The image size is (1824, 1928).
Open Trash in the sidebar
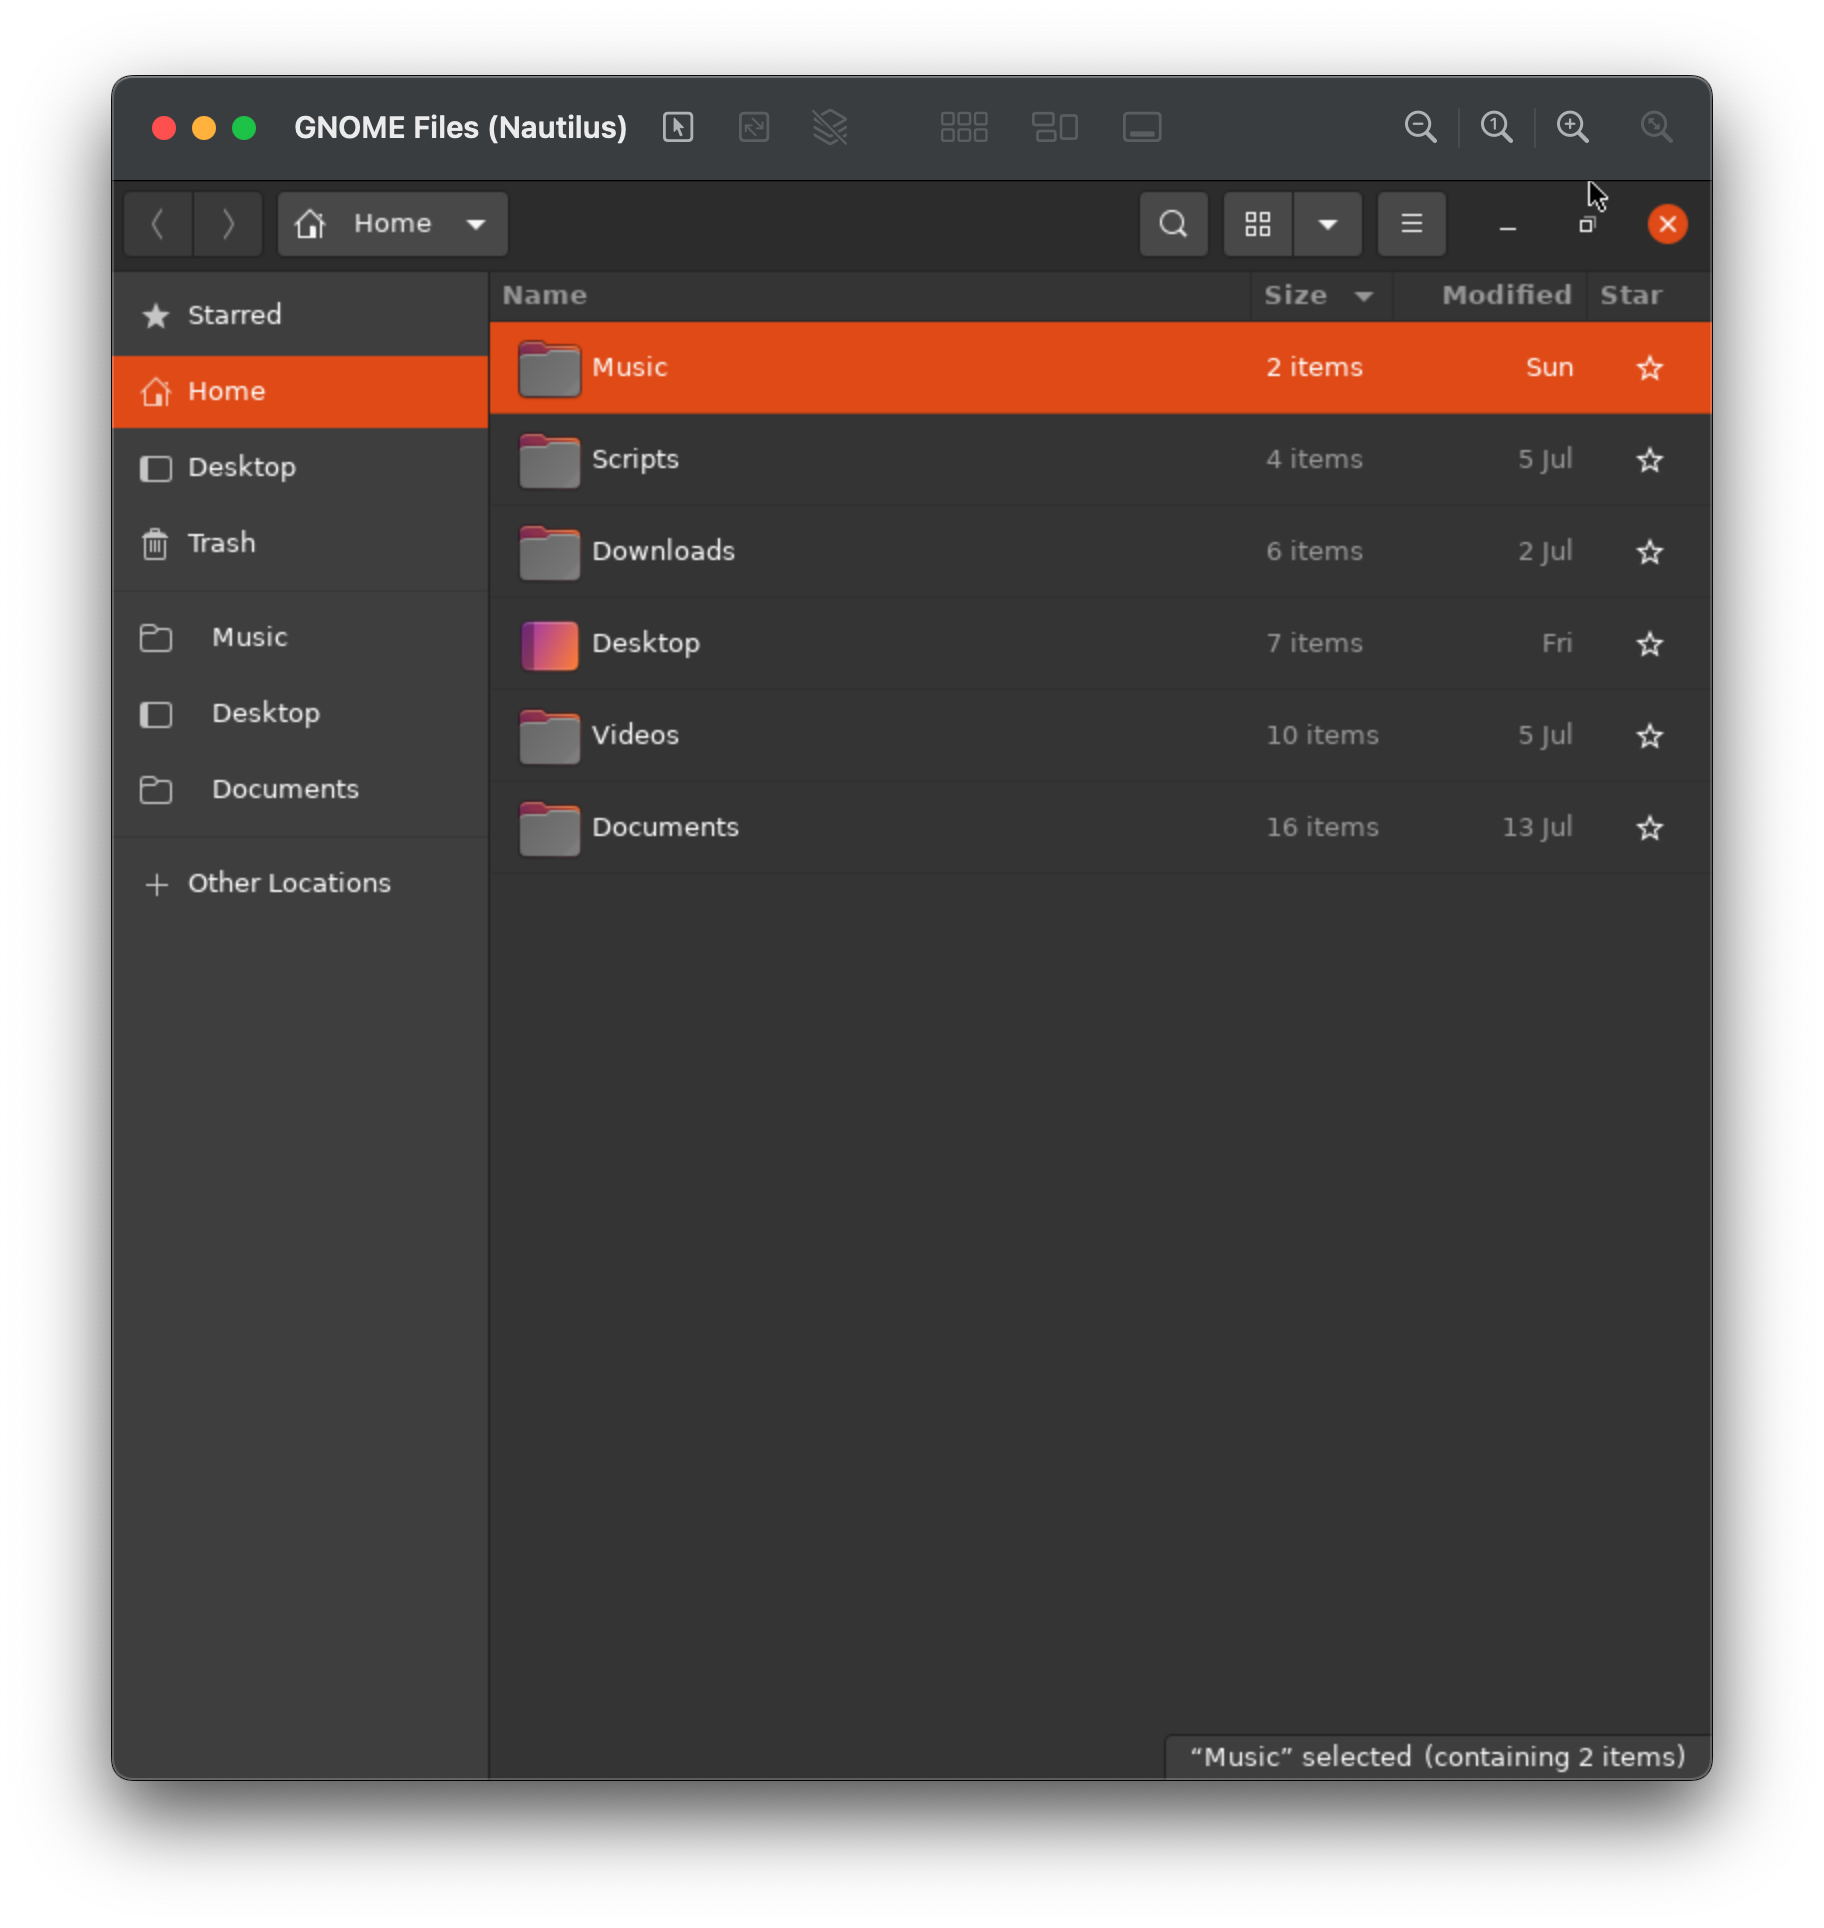[300, 543]
